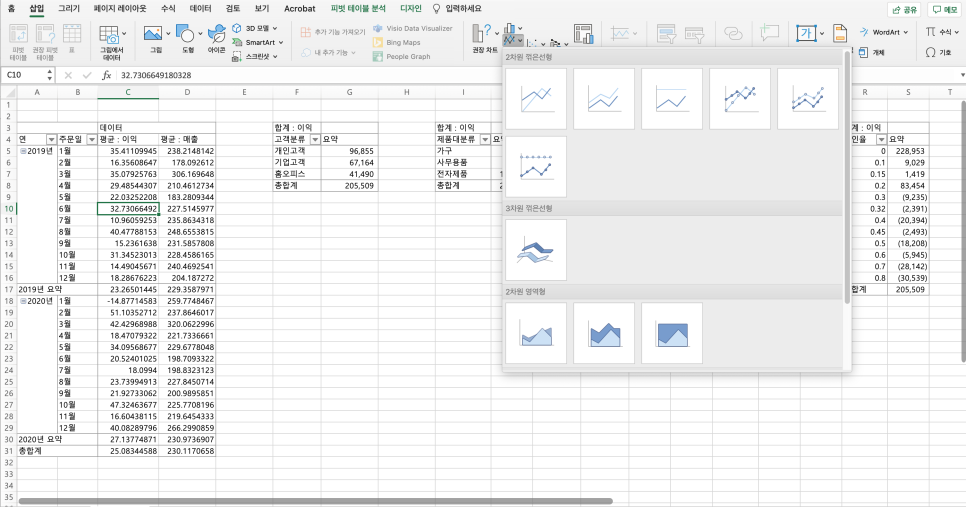Select the 3D line chart thumbnail

point(535,250)
